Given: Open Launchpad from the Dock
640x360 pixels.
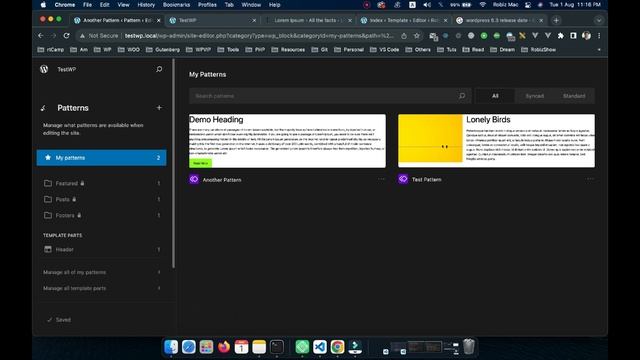Looking at the screenshot, I should [x=206, y=347].
